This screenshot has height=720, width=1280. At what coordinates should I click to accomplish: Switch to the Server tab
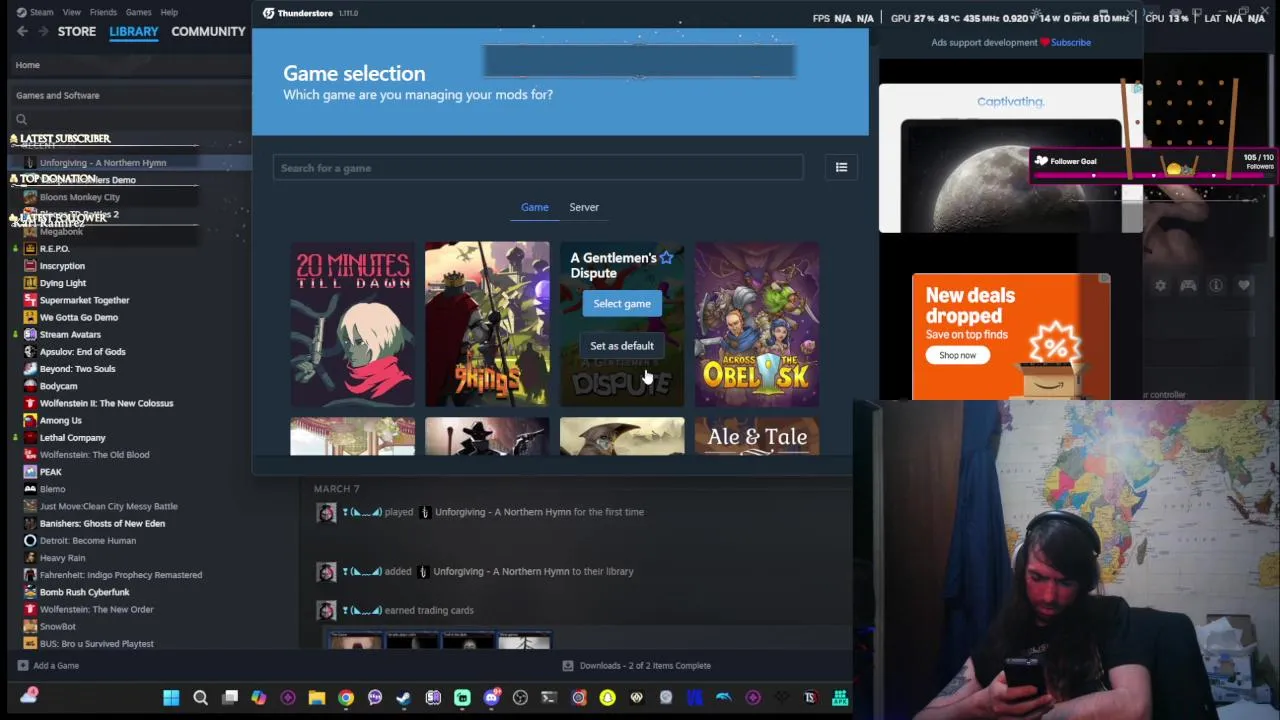click(584, 207)
